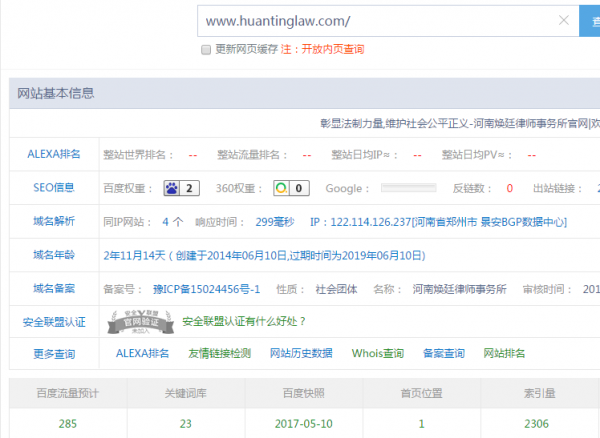This screenshot has height=438, width=600.
Task: Click the 河南焕廷律师事务所 name value
Action: pos(460,289)
